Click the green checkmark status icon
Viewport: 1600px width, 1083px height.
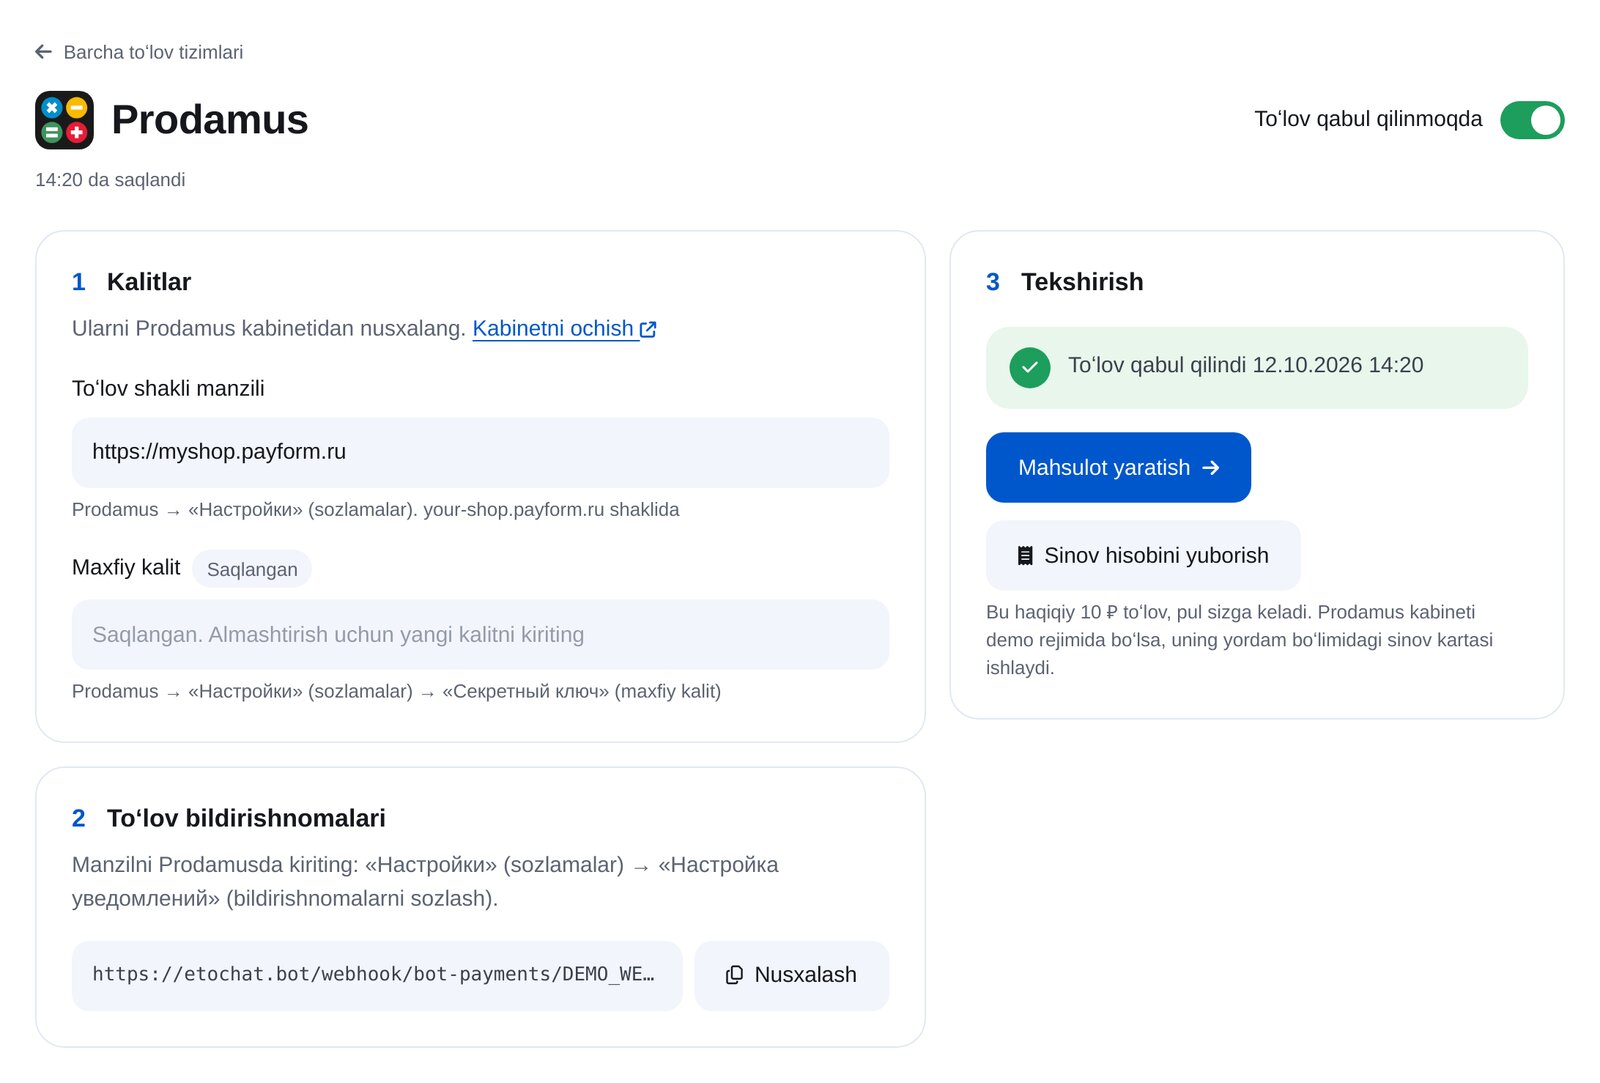point(1030,368)
